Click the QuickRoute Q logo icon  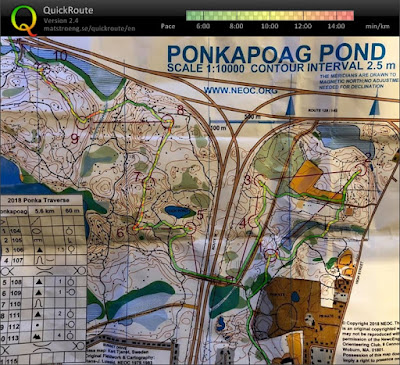pyautogui.click(x=24, y=20)
